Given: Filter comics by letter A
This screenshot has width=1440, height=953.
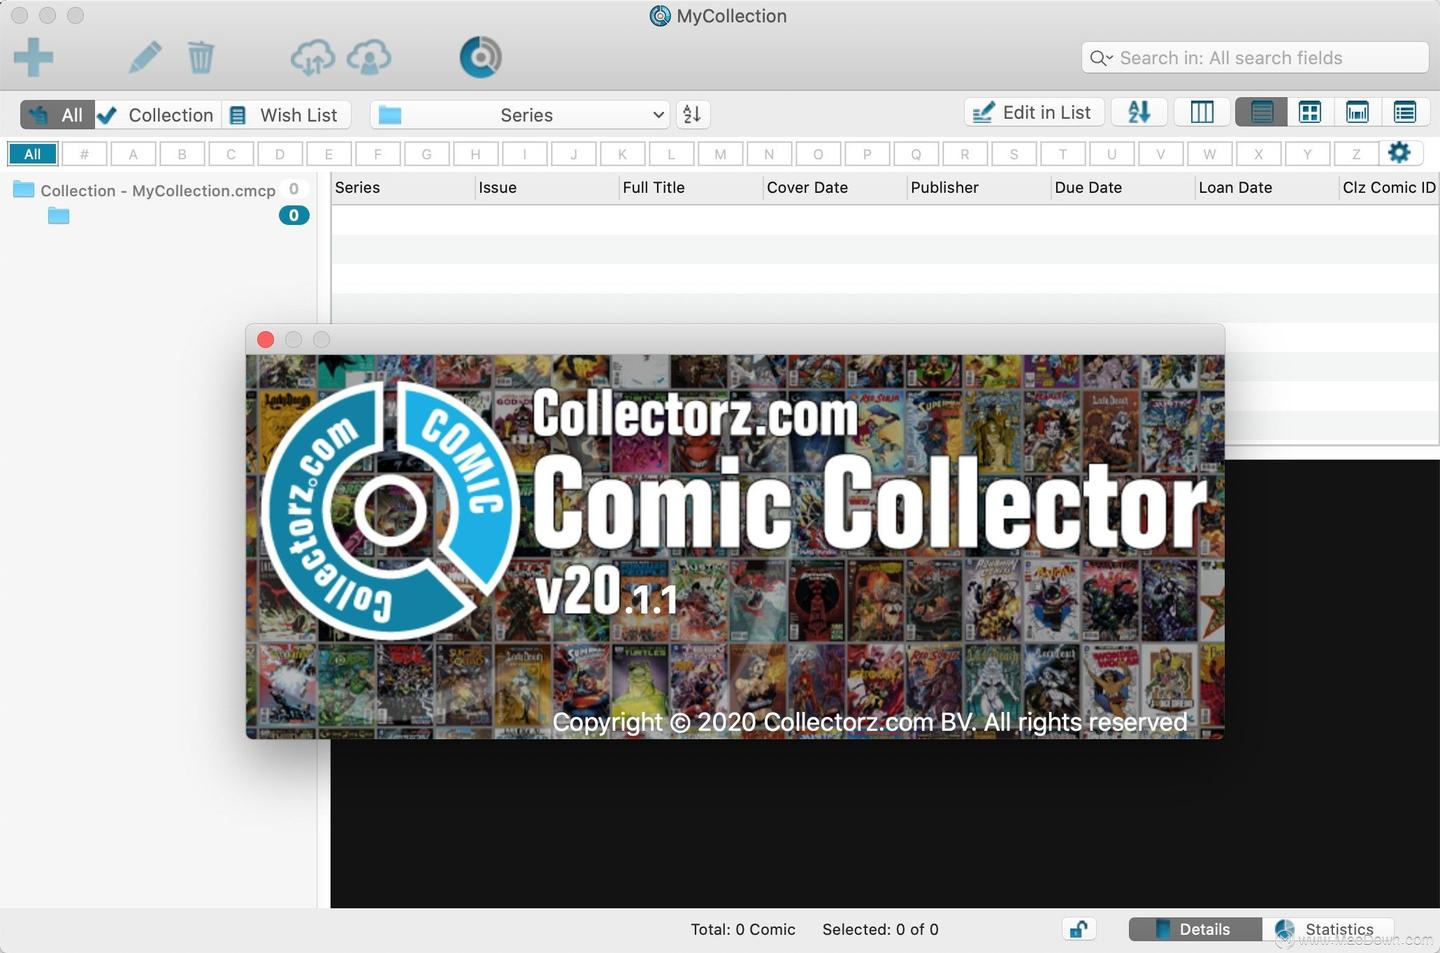Looking at the screenshot, I should click(x=133, y=154).
